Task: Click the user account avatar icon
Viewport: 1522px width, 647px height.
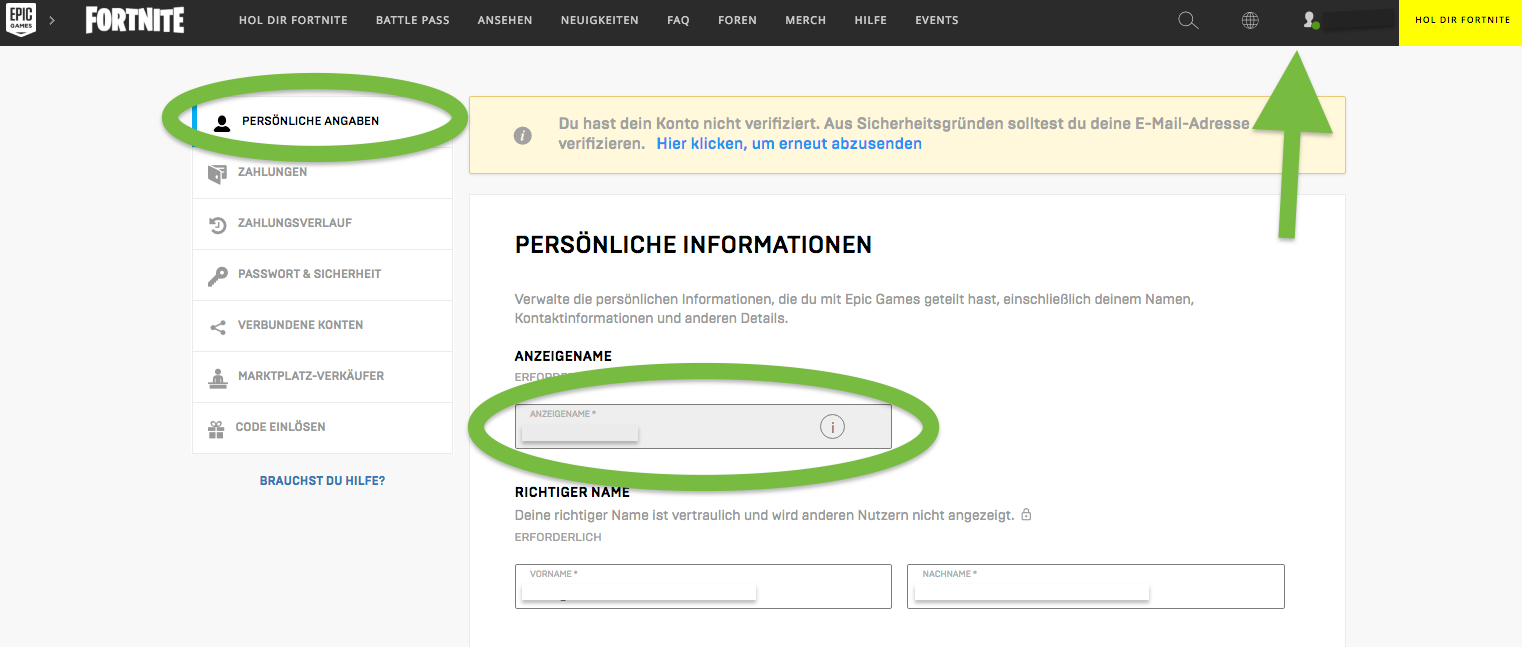Action: [x=1310, y=20]
